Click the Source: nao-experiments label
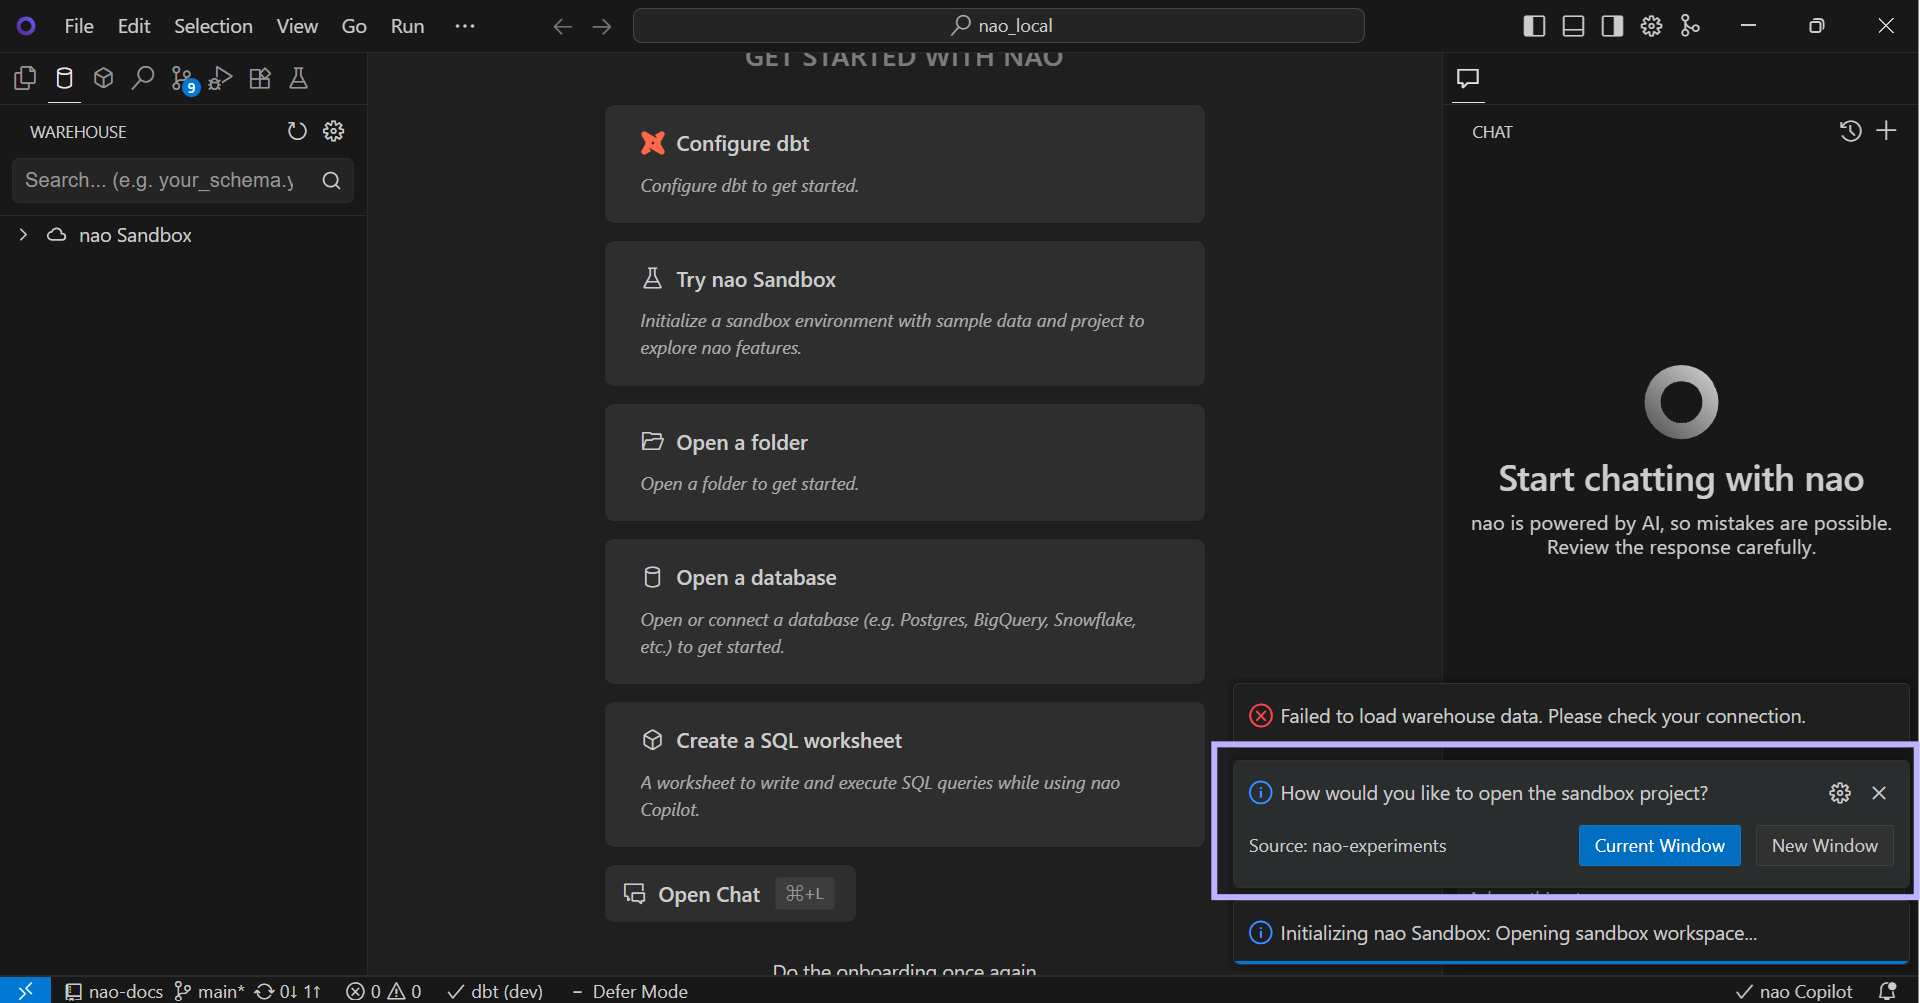The height and width of the screenshot is (1003, 1920). 1347,846
